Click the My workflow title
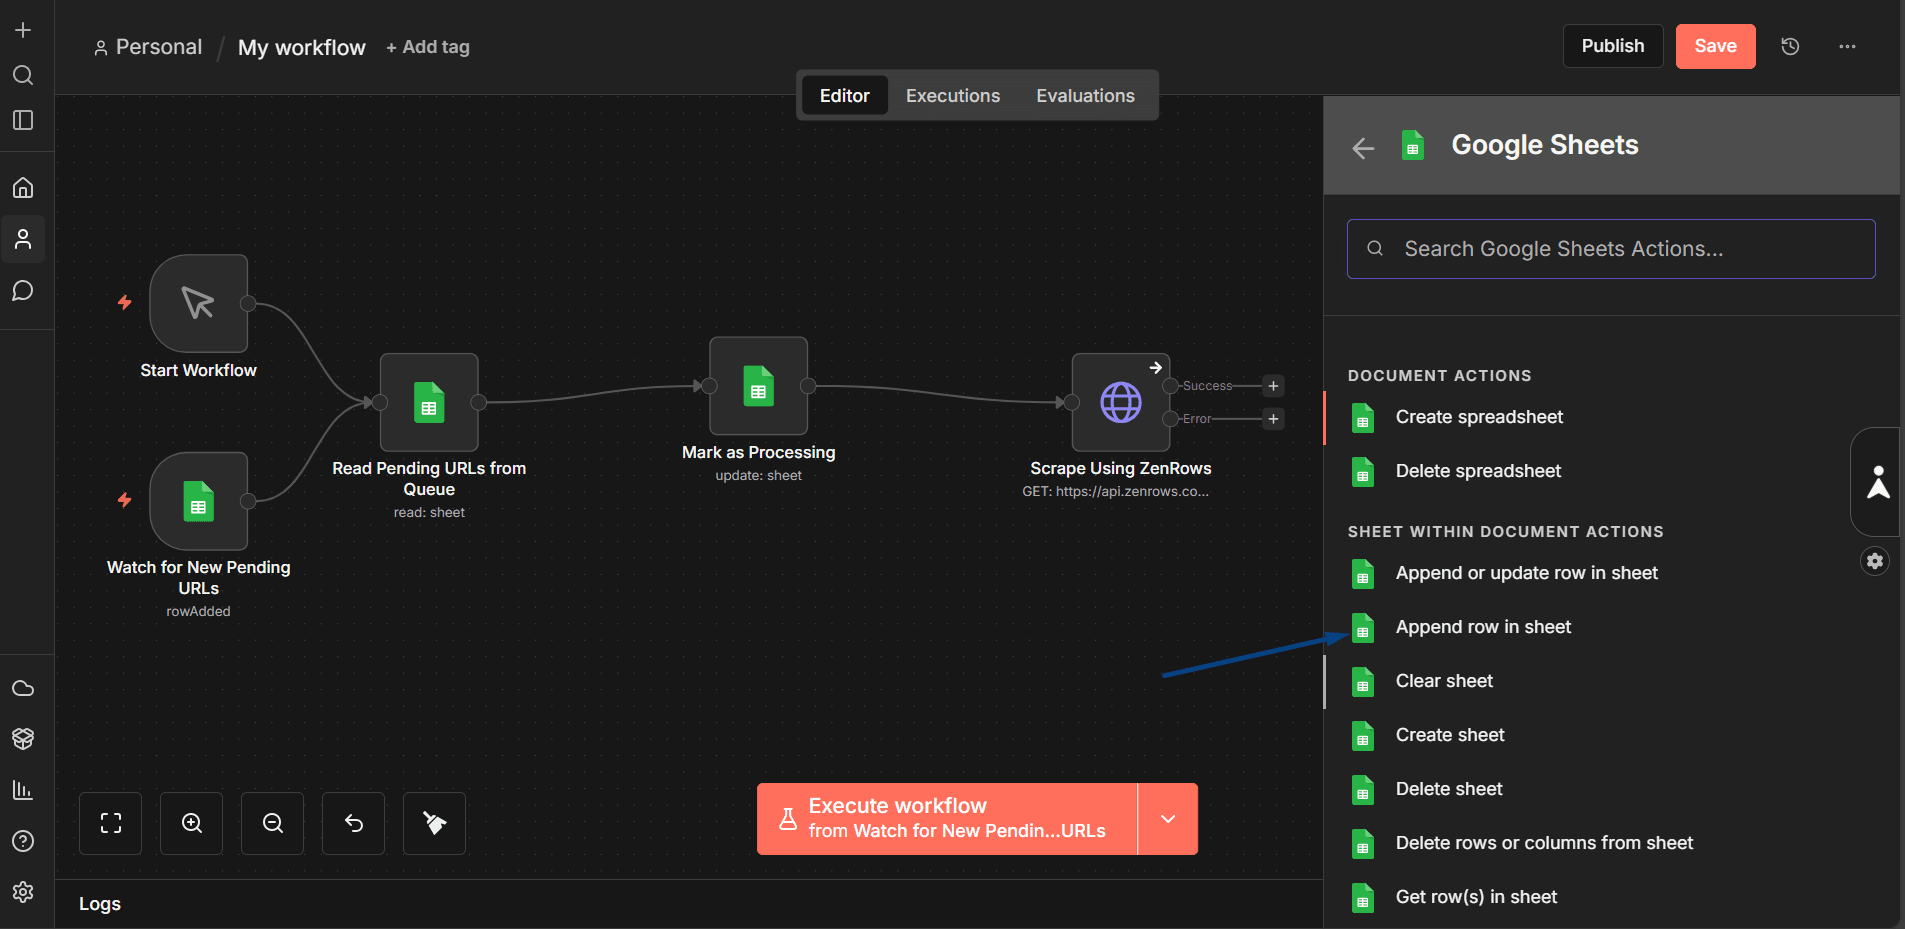 (302, 47)
